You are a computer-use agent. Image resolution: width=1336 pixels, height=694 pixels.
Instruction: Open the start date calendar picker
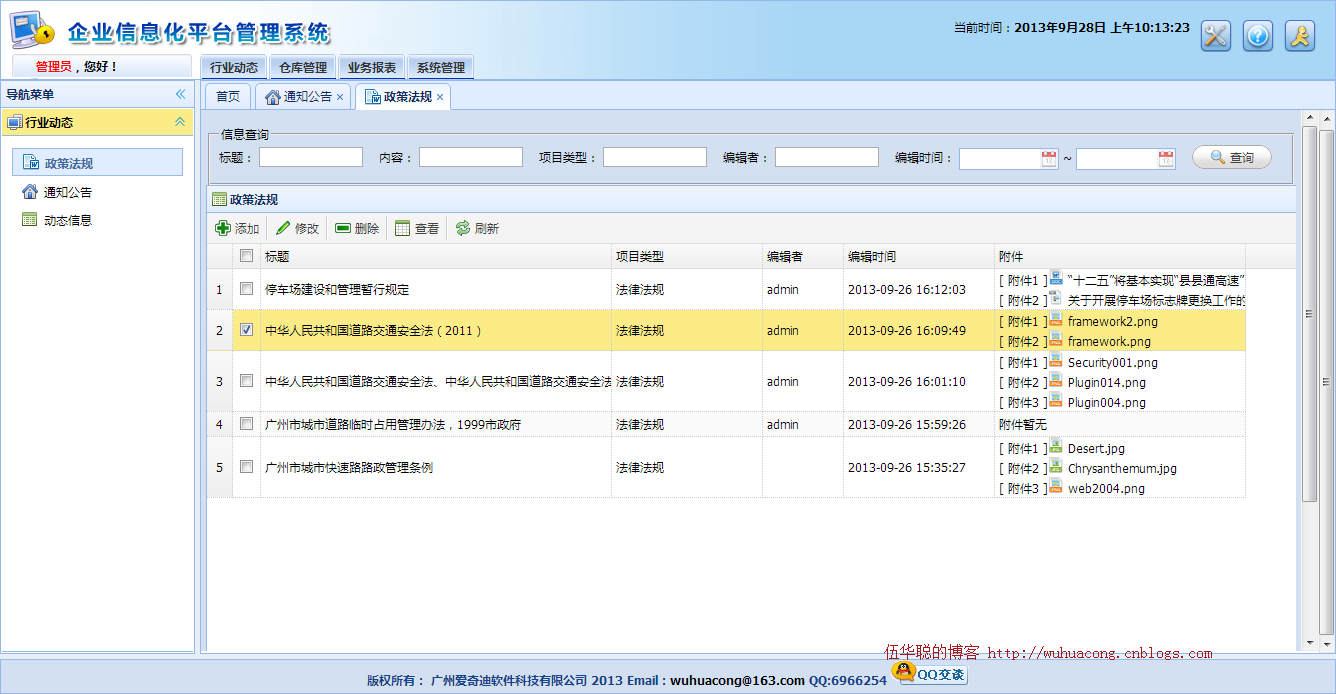1049,158
